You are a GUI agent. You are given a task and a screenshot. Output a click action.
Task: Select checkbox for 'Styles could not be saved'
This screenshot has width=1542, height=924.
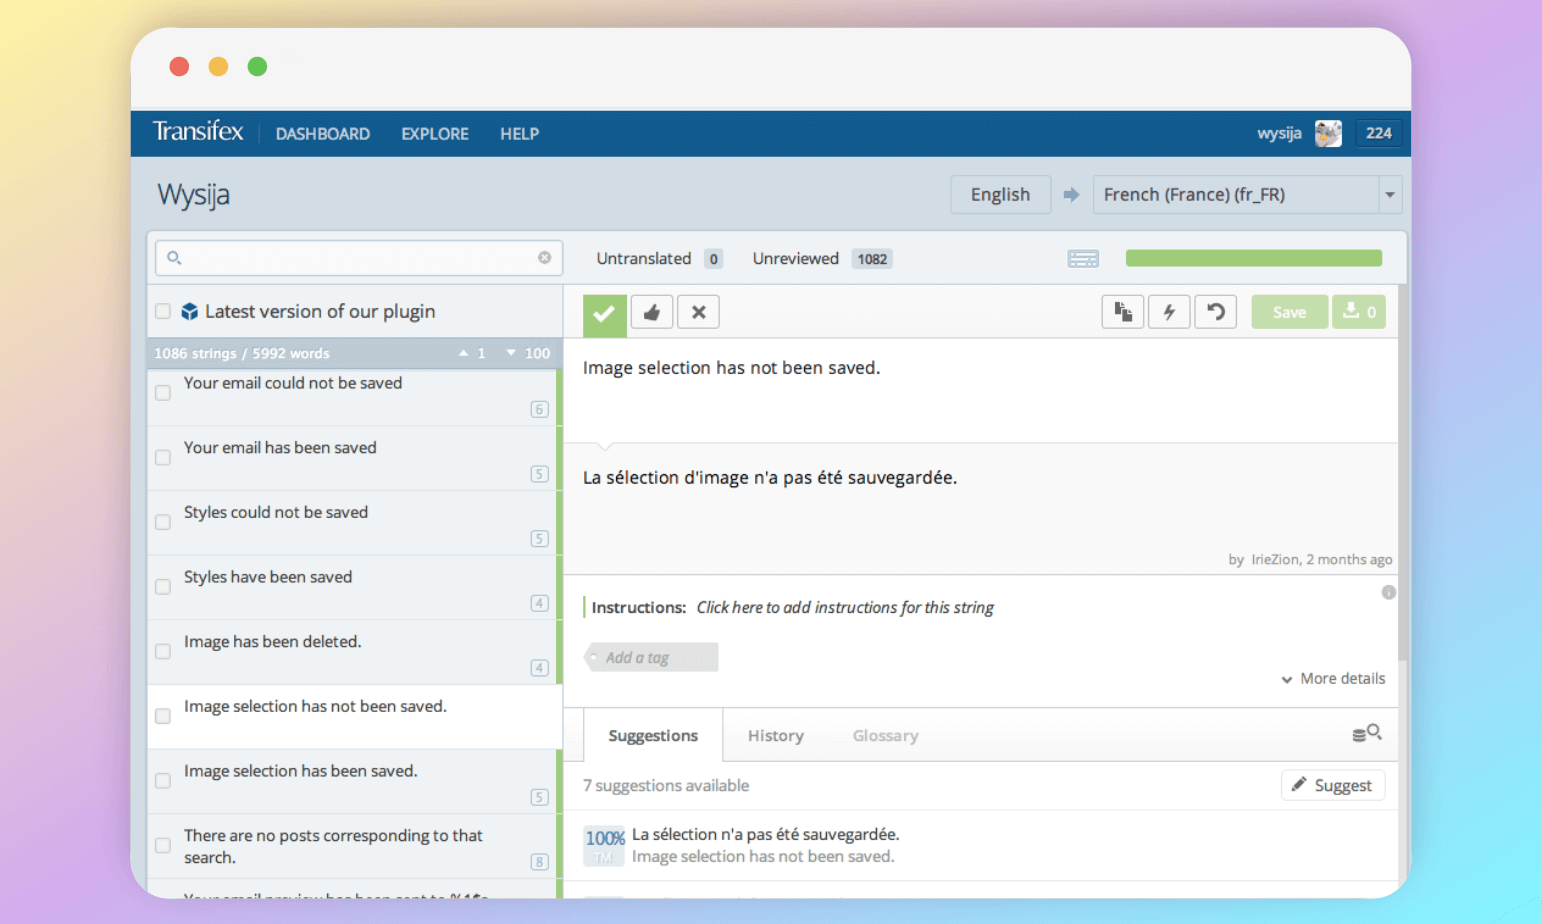pos(163,522)
